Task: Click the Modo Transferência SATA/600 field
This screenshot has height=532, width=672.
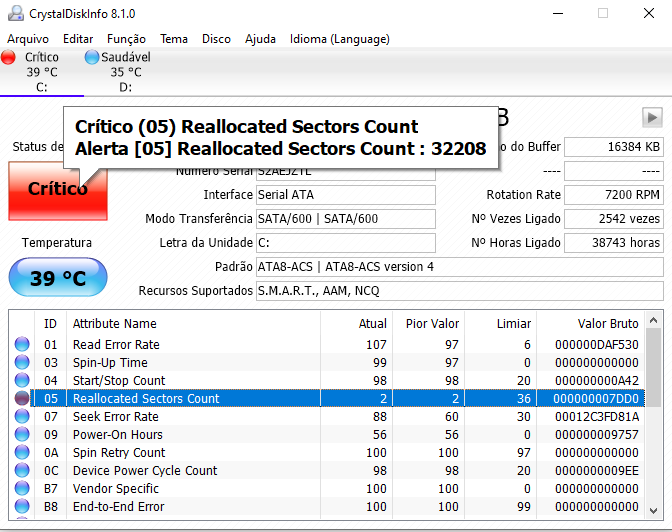Action: (346, 219)
